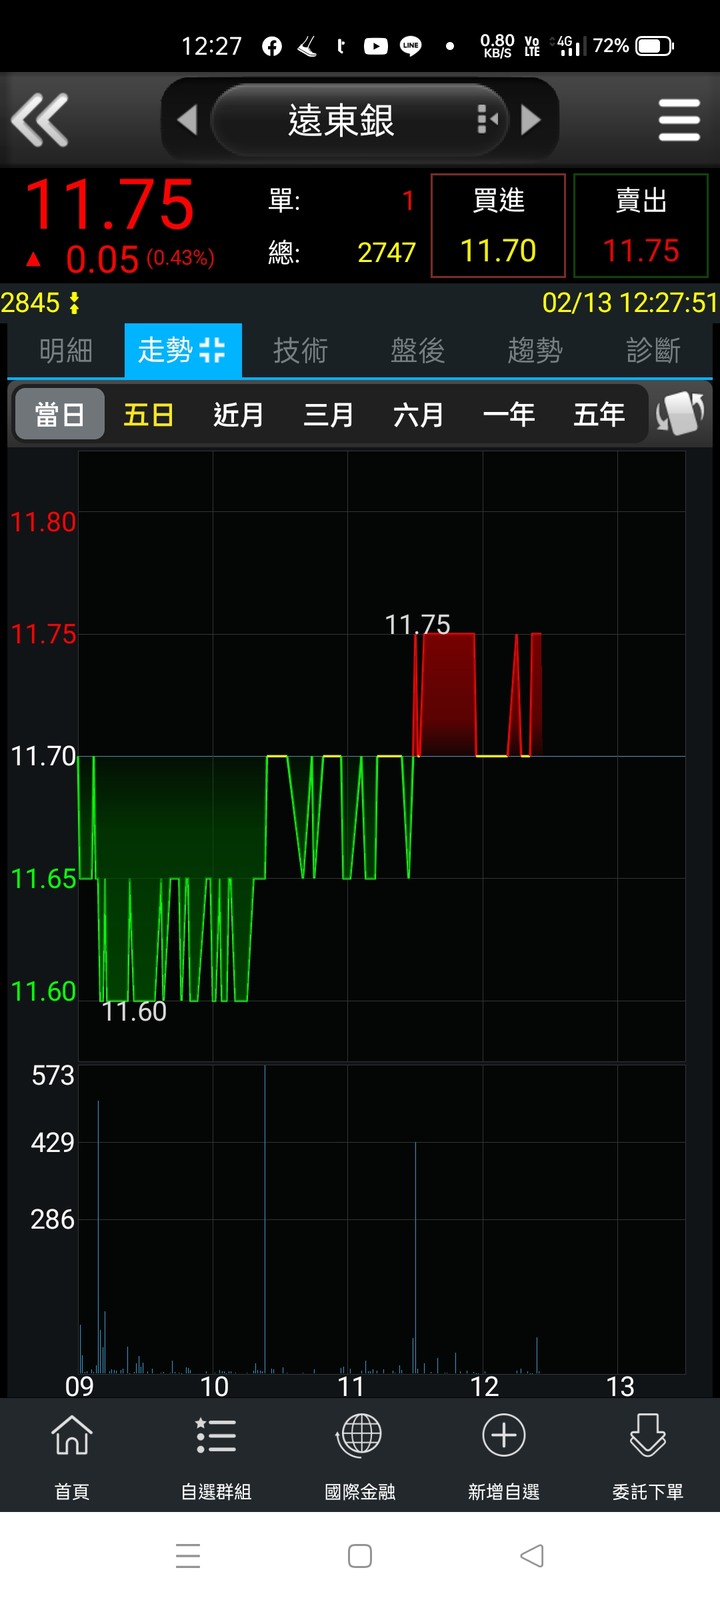The width and height of the screenshot is (720, 1600).
Task: Select the 近月 time range
Action: 239,414
